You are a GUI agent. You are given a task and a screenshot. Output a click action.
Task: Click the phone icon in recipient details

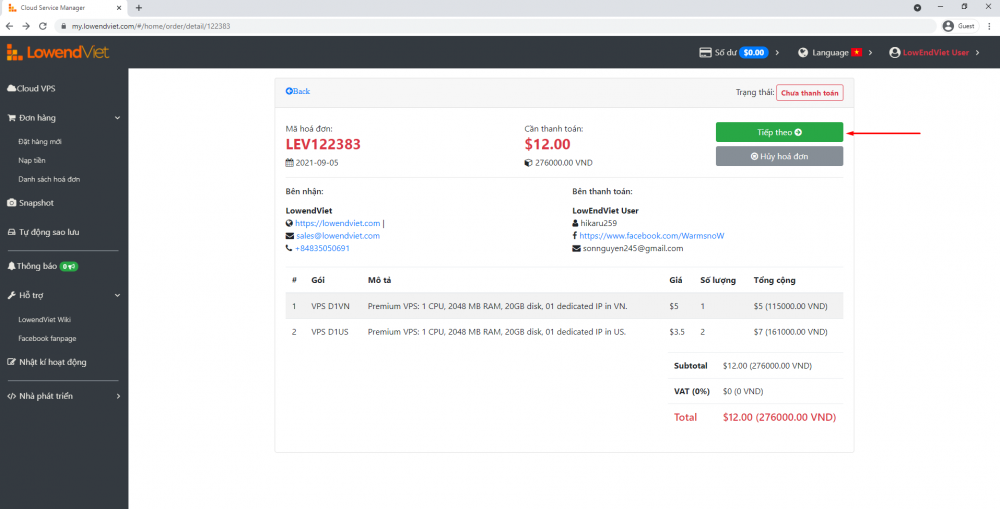click(x=289, y=249)
